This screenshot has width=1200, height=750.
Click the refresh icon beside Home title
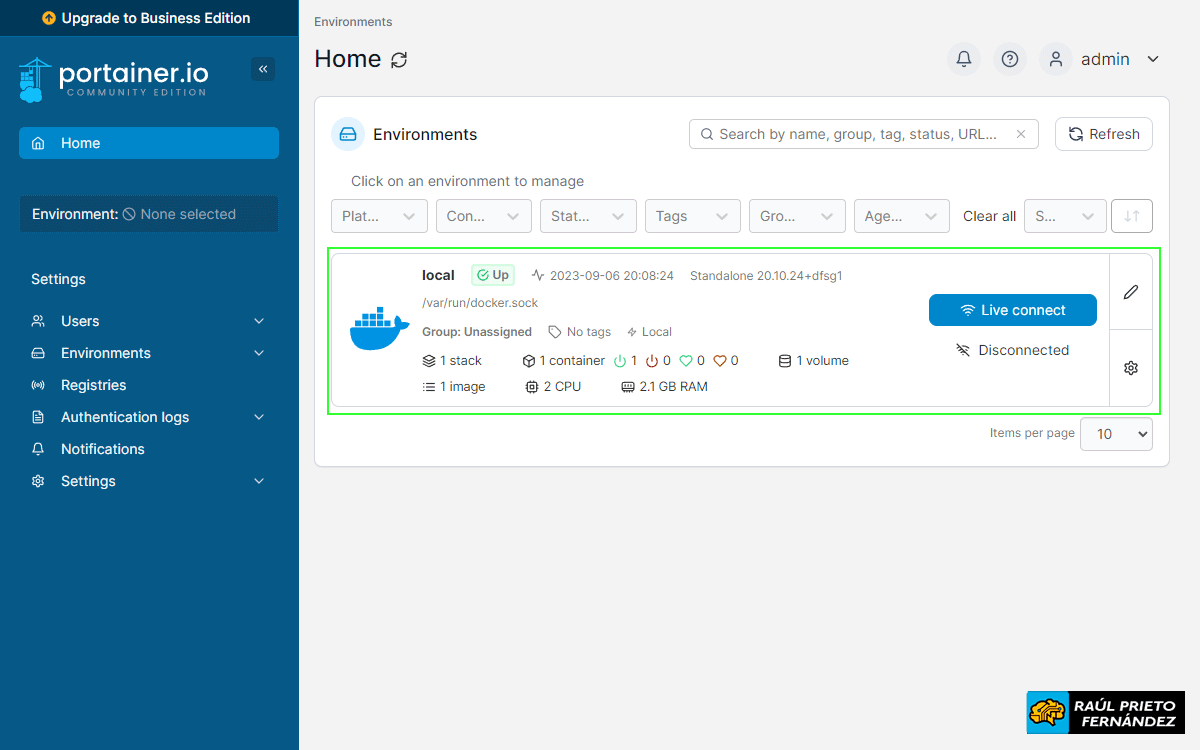(x=399, y=60)
